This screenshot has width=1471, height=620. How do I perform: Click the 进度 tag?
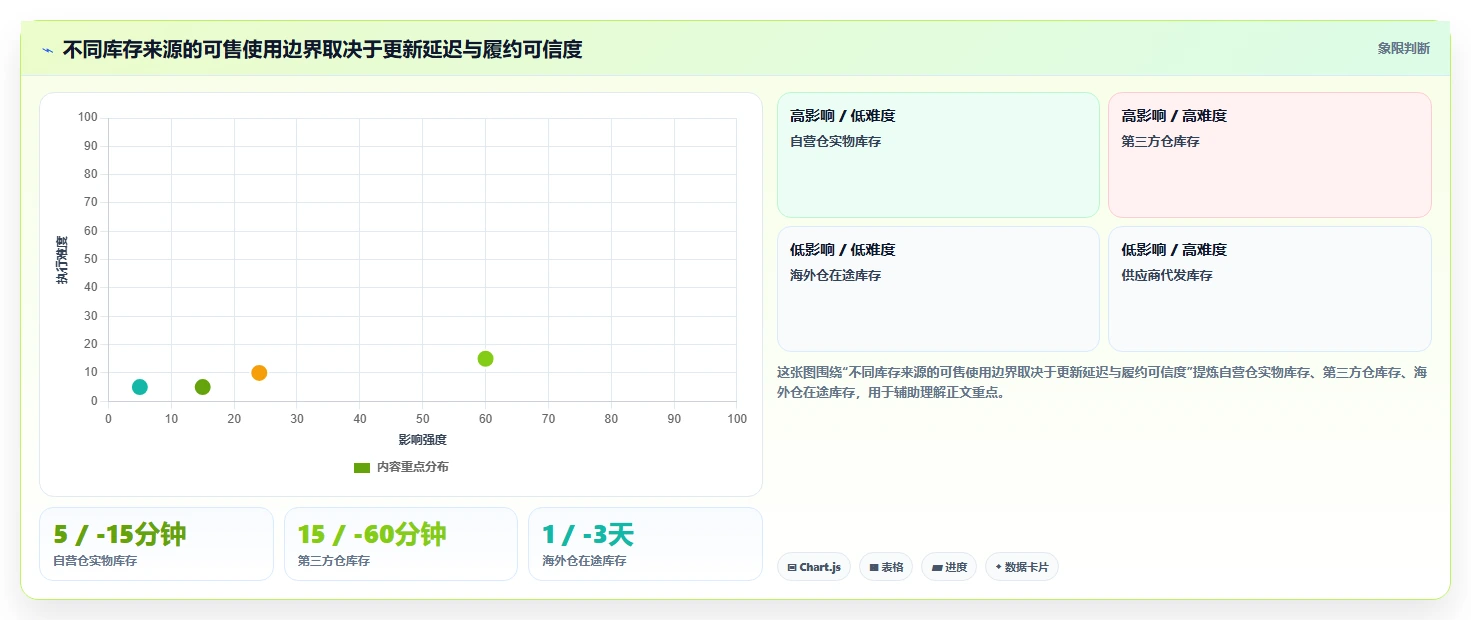pos(949,567)
